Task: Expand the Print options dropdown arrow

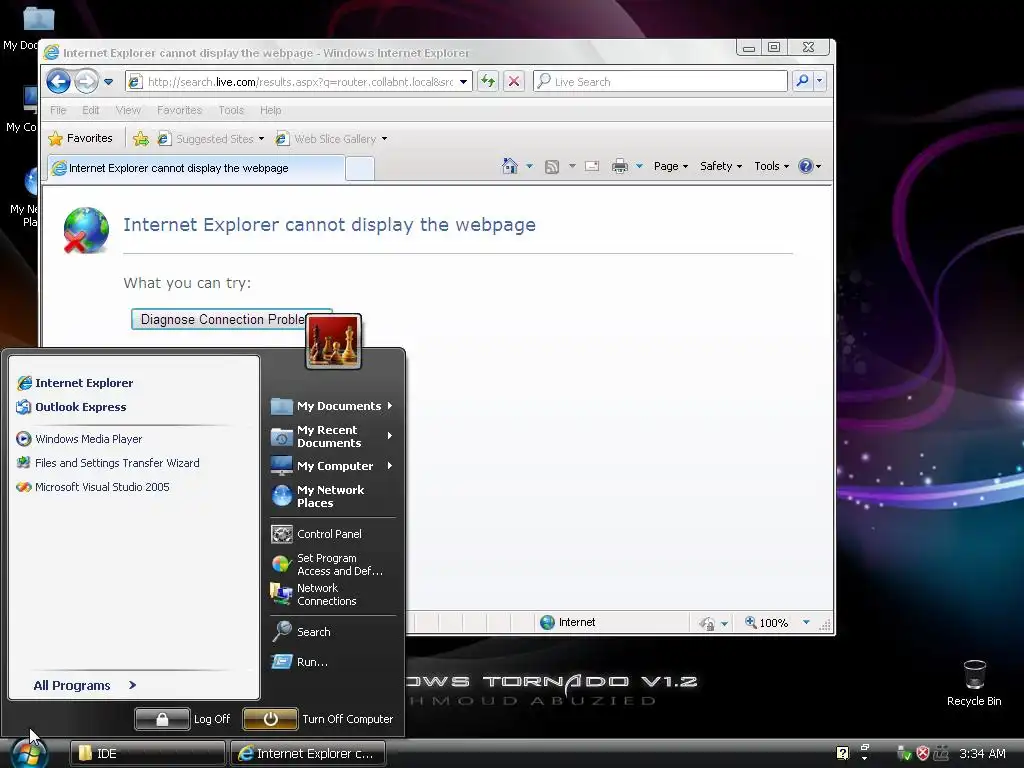Action: pyautogui.click(x=639, y=166)
